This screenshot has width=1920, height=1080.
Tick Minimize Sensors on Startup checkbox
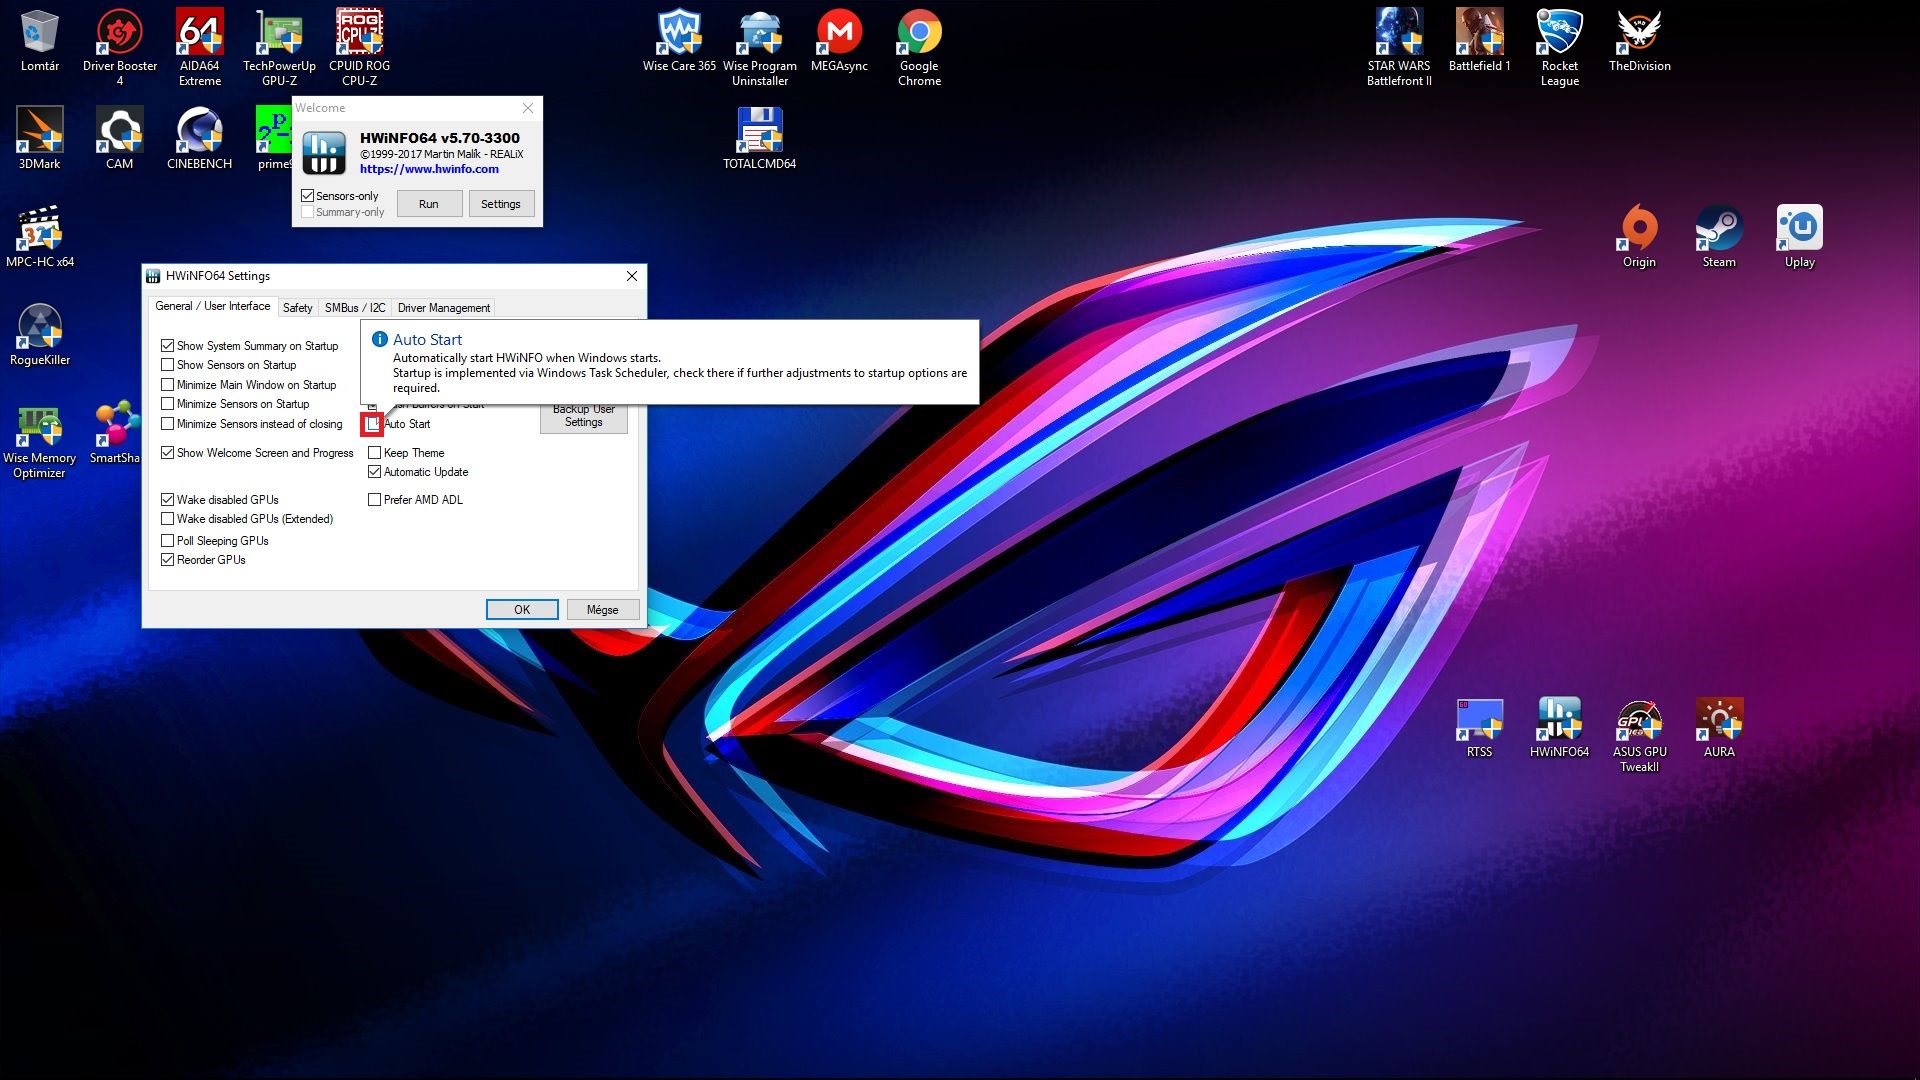(x=168, y=404)
